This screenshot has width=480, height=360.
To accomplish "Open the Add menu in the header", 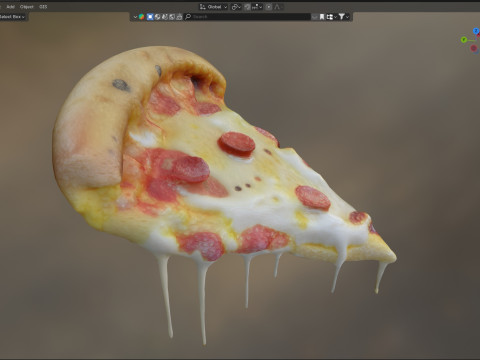I will (10, 7).
